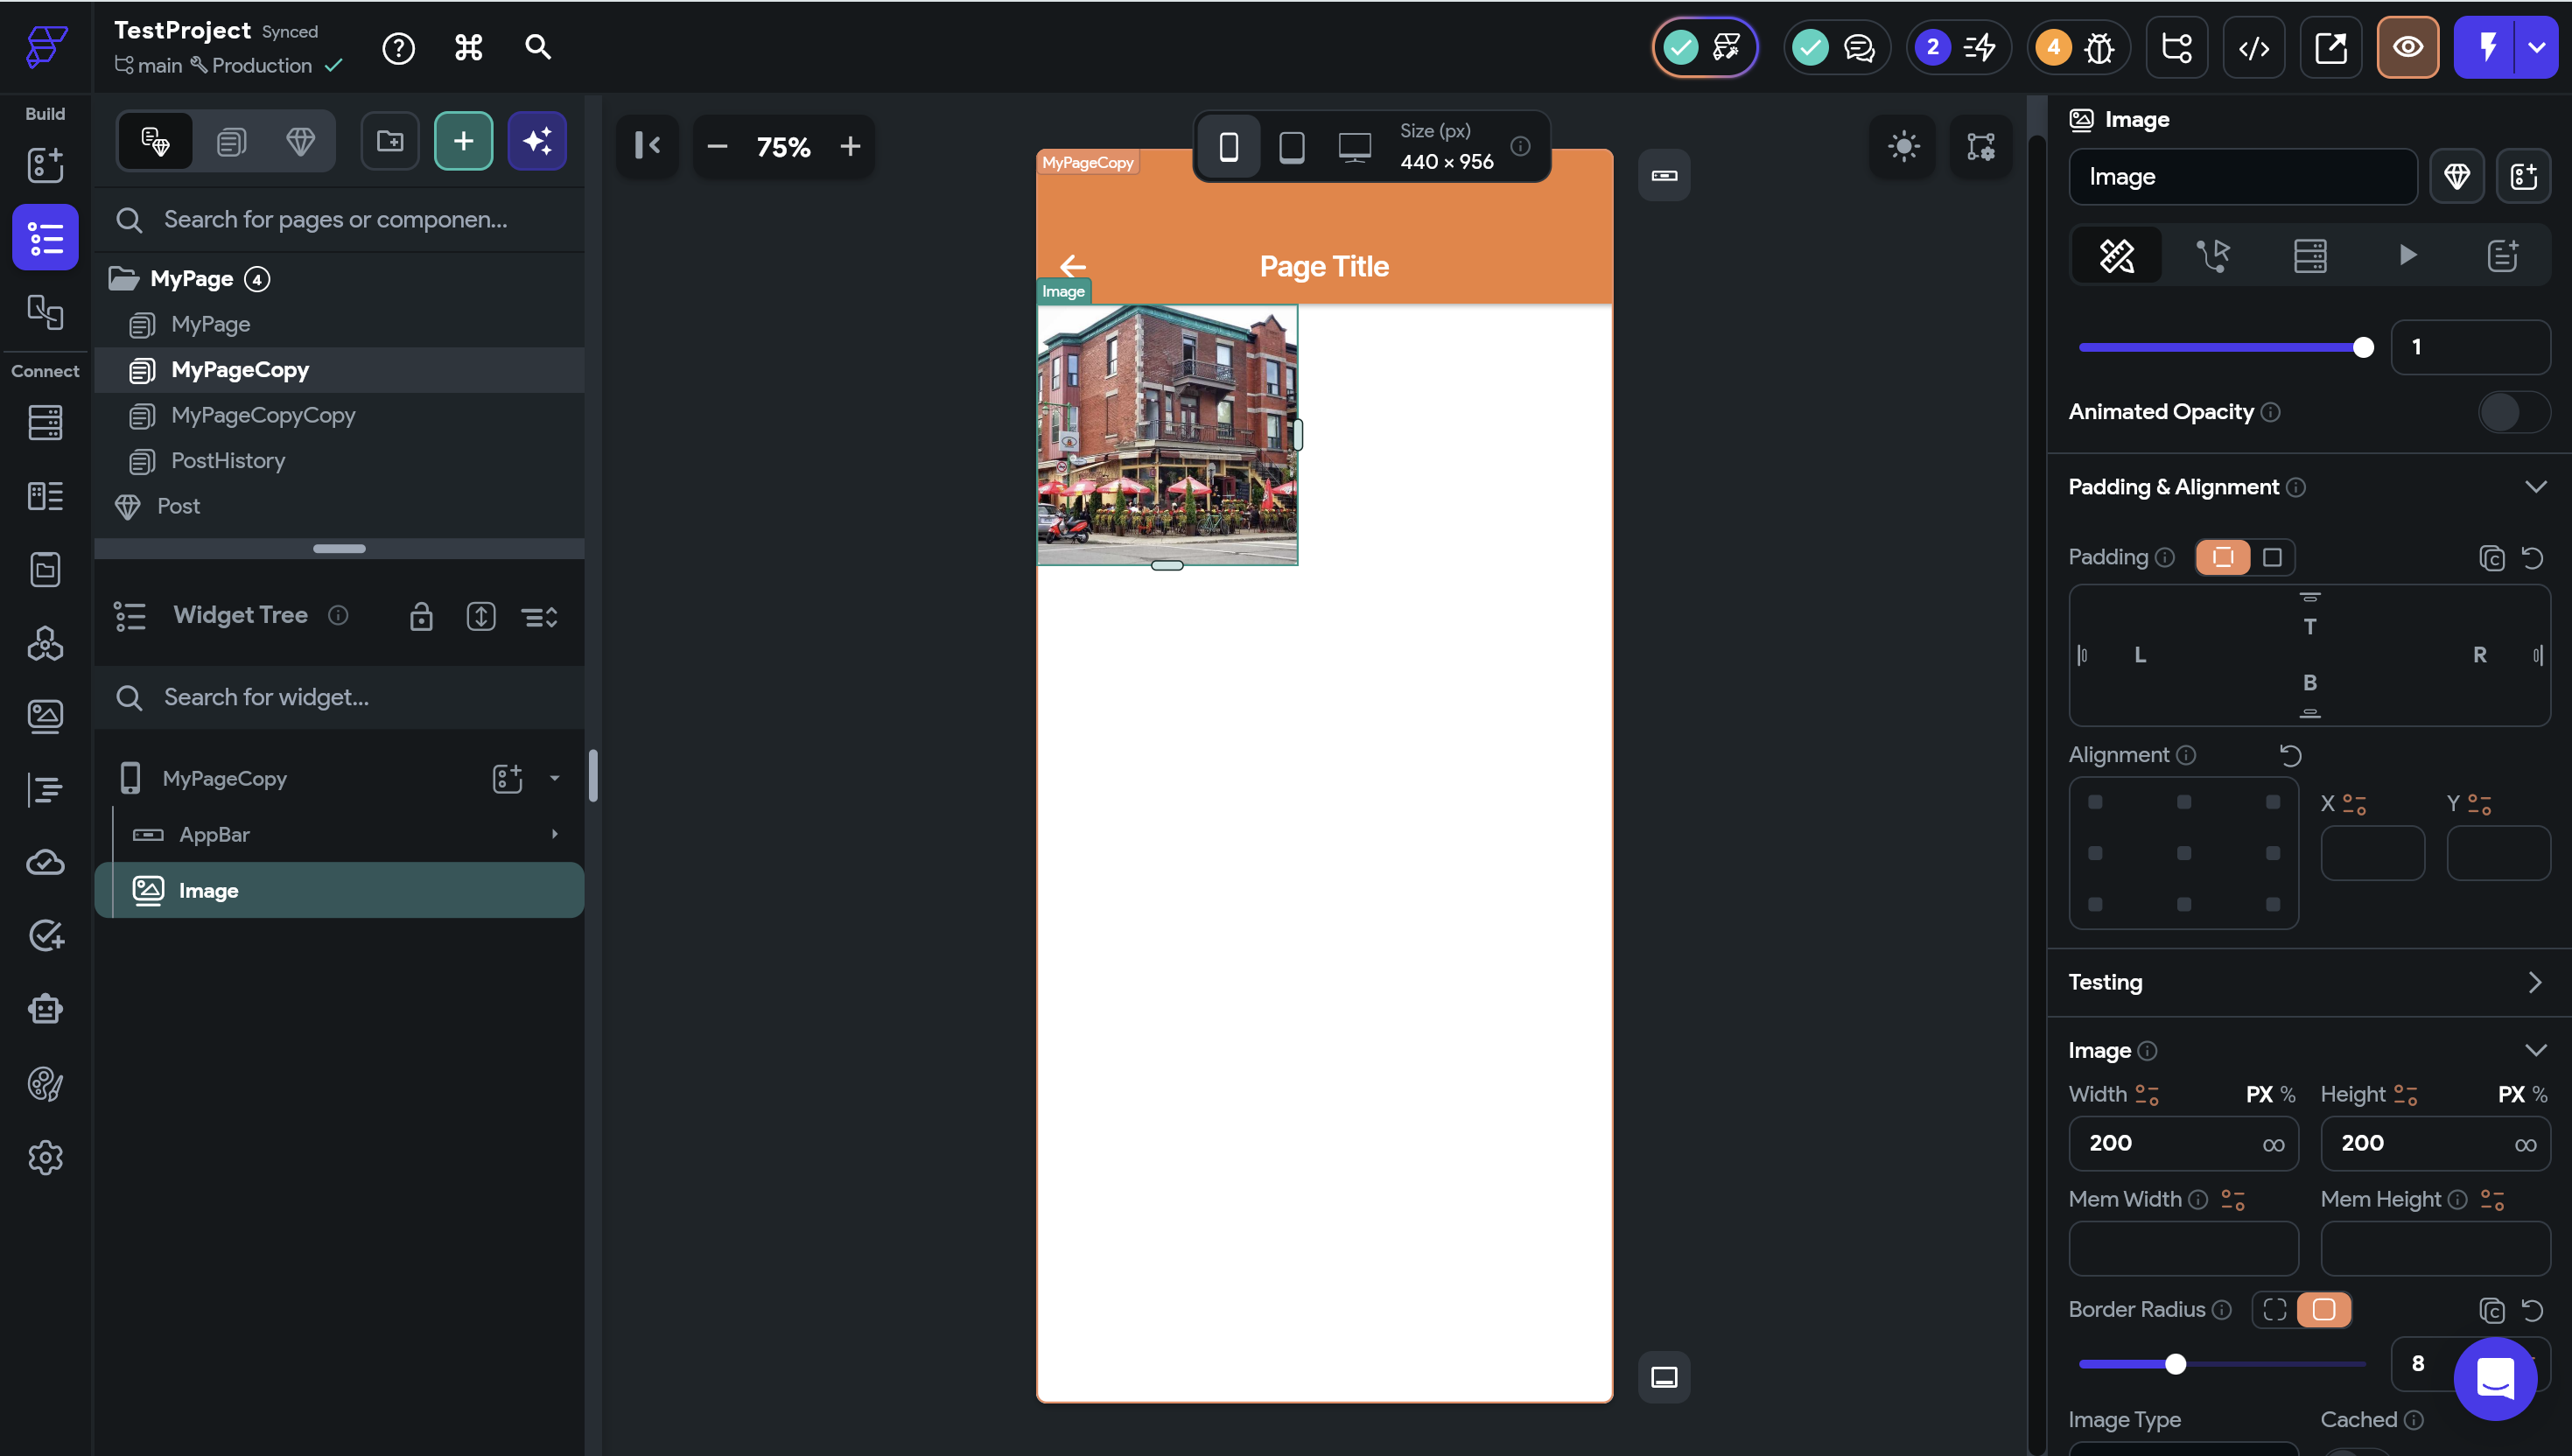Expand the AppBar tree node
The width and height of the screenshot is (2572, 1456).
click(554, 834)
